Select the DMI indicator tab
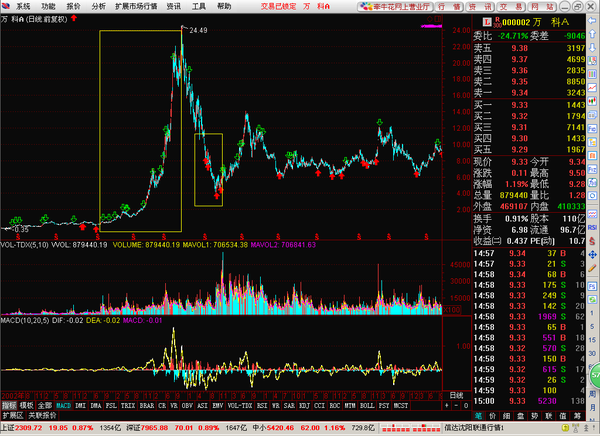Image resolution: width=600 pixels, height=436 pixels. coord(80,405)
